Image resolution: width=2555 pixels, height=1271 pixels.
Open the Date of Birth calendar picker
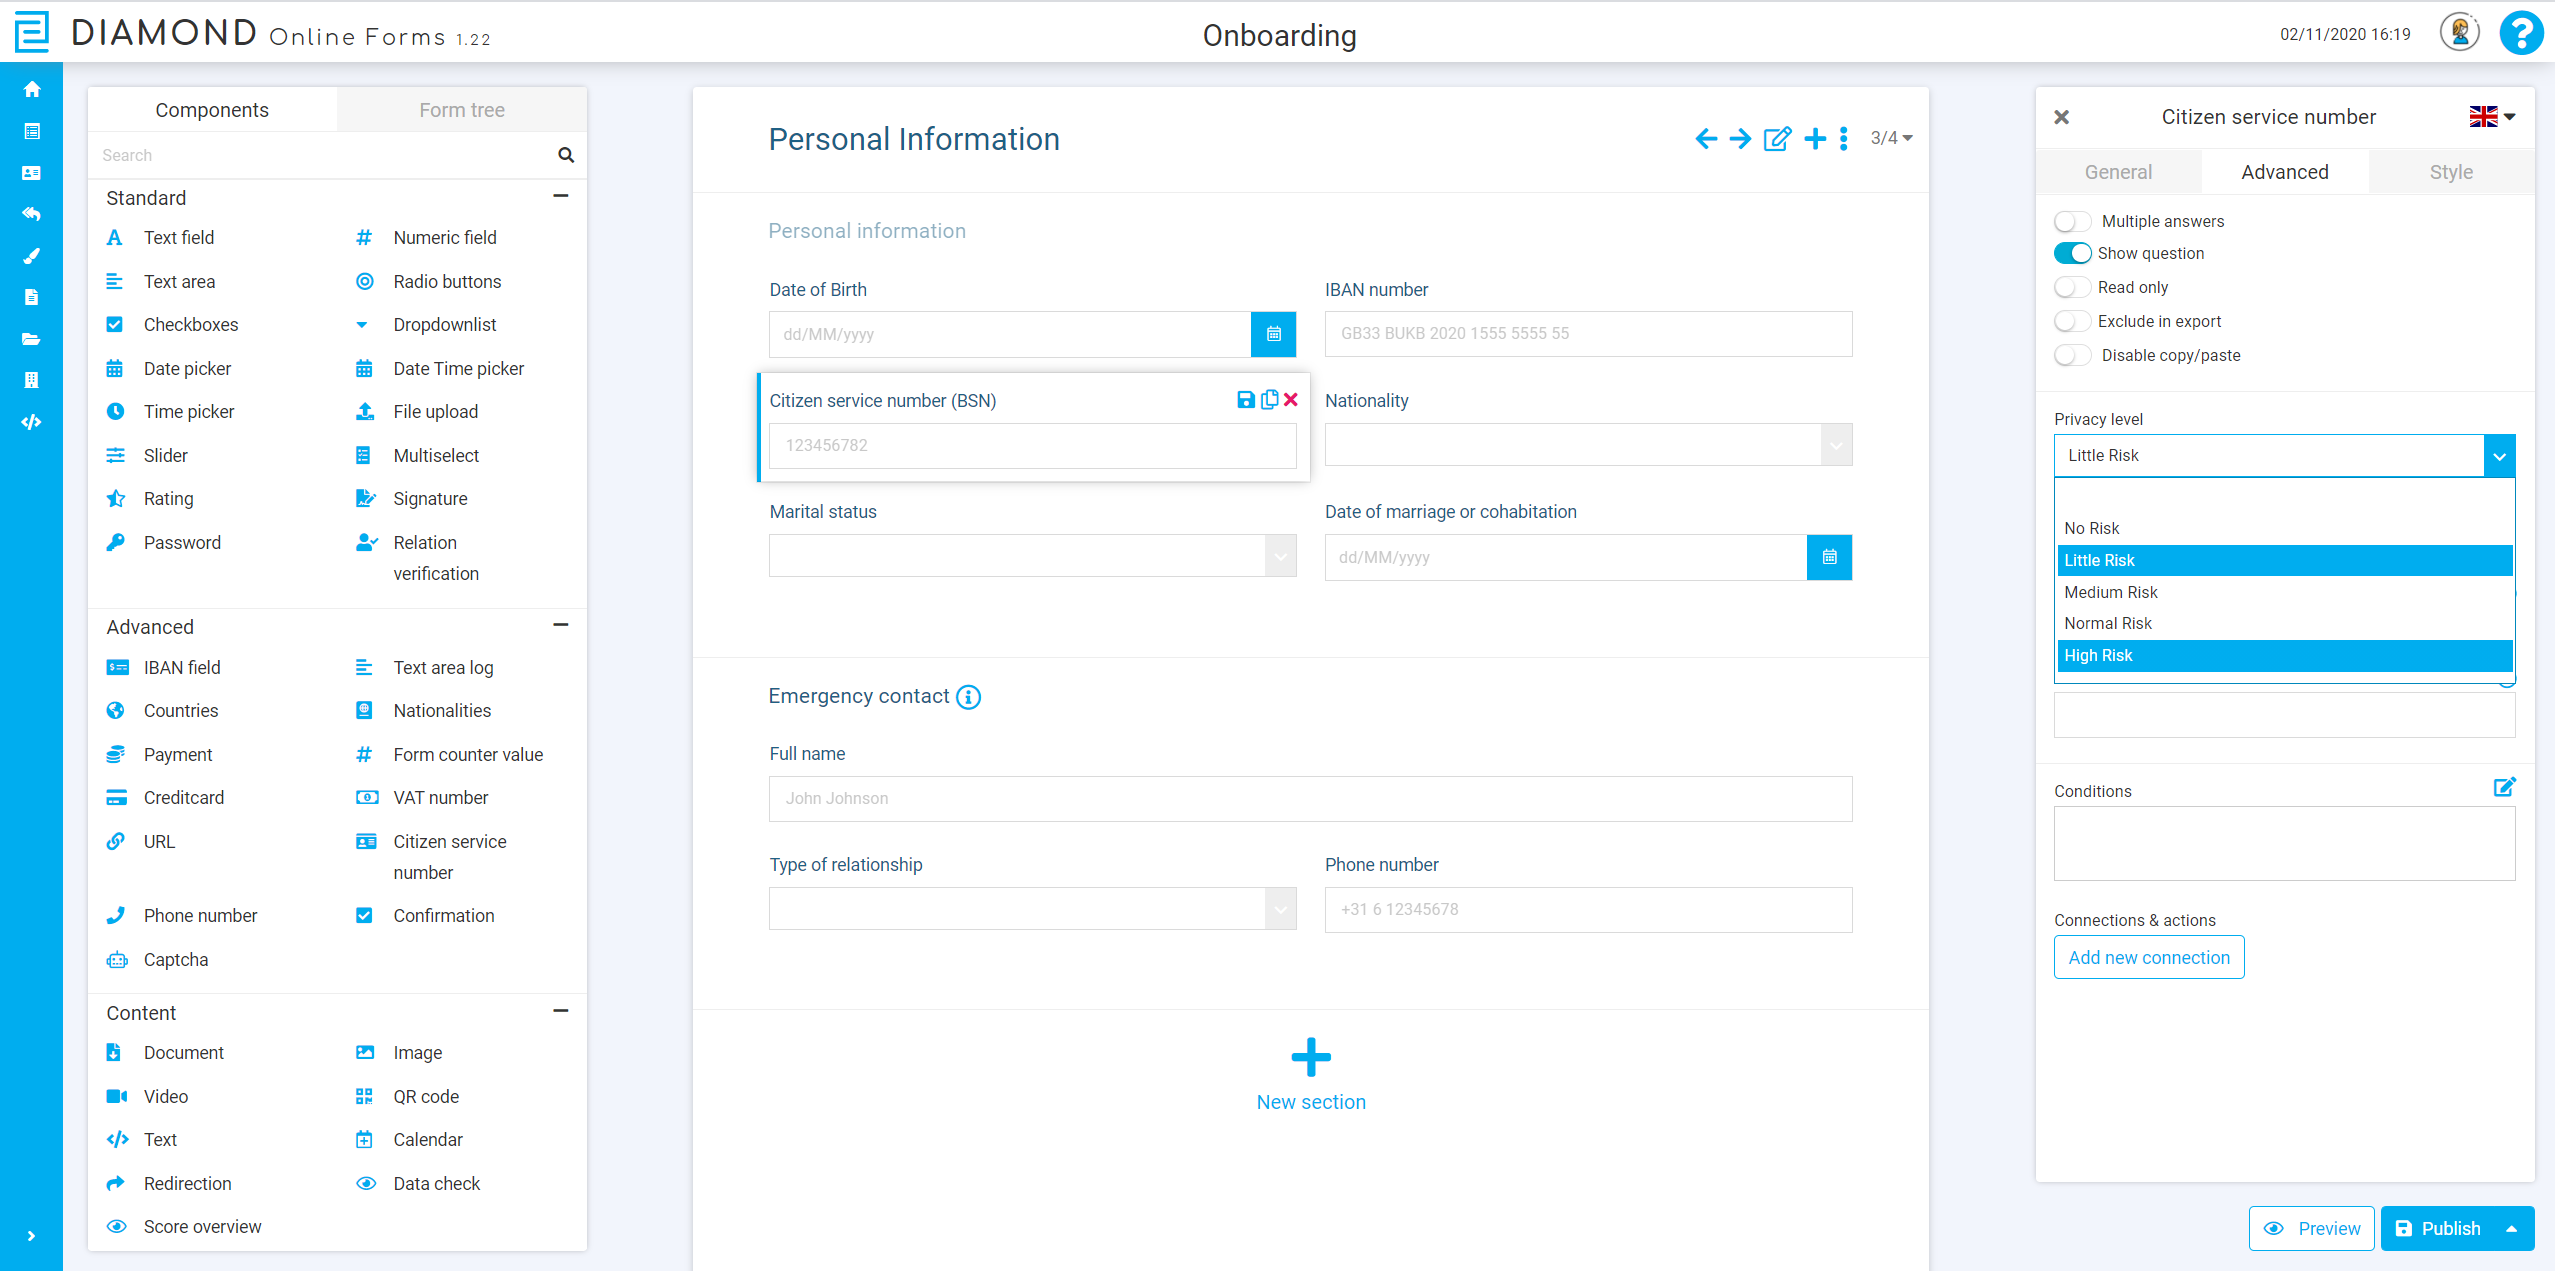coord(1272,334)
